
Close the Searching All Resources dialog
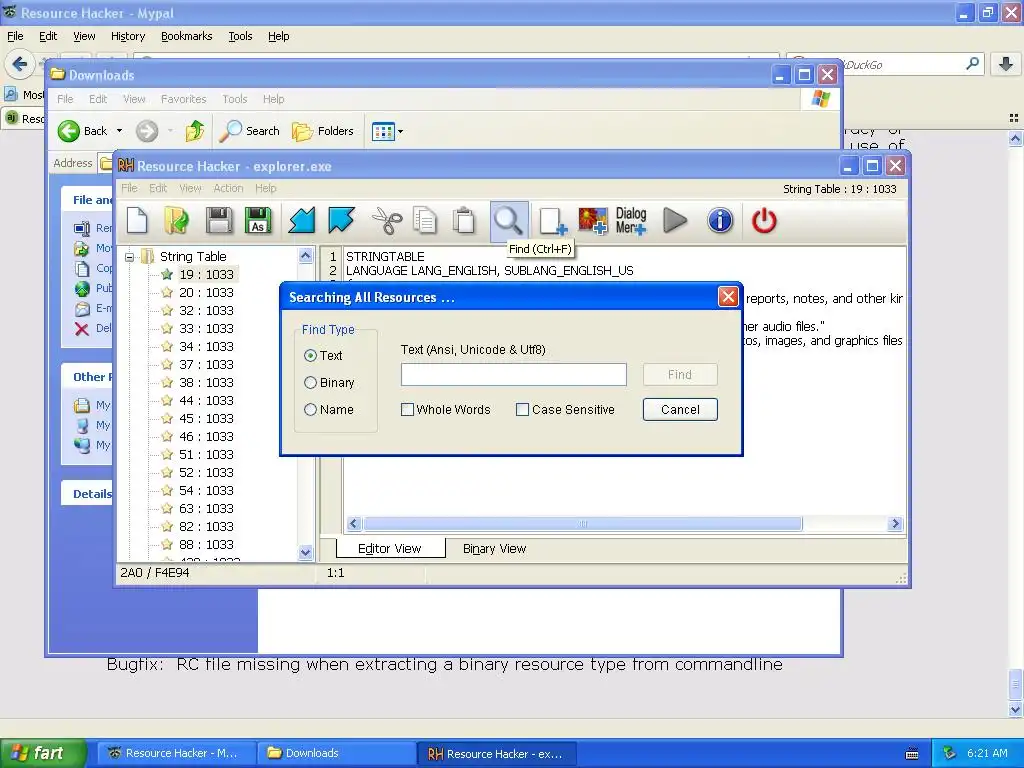[728, 297]
